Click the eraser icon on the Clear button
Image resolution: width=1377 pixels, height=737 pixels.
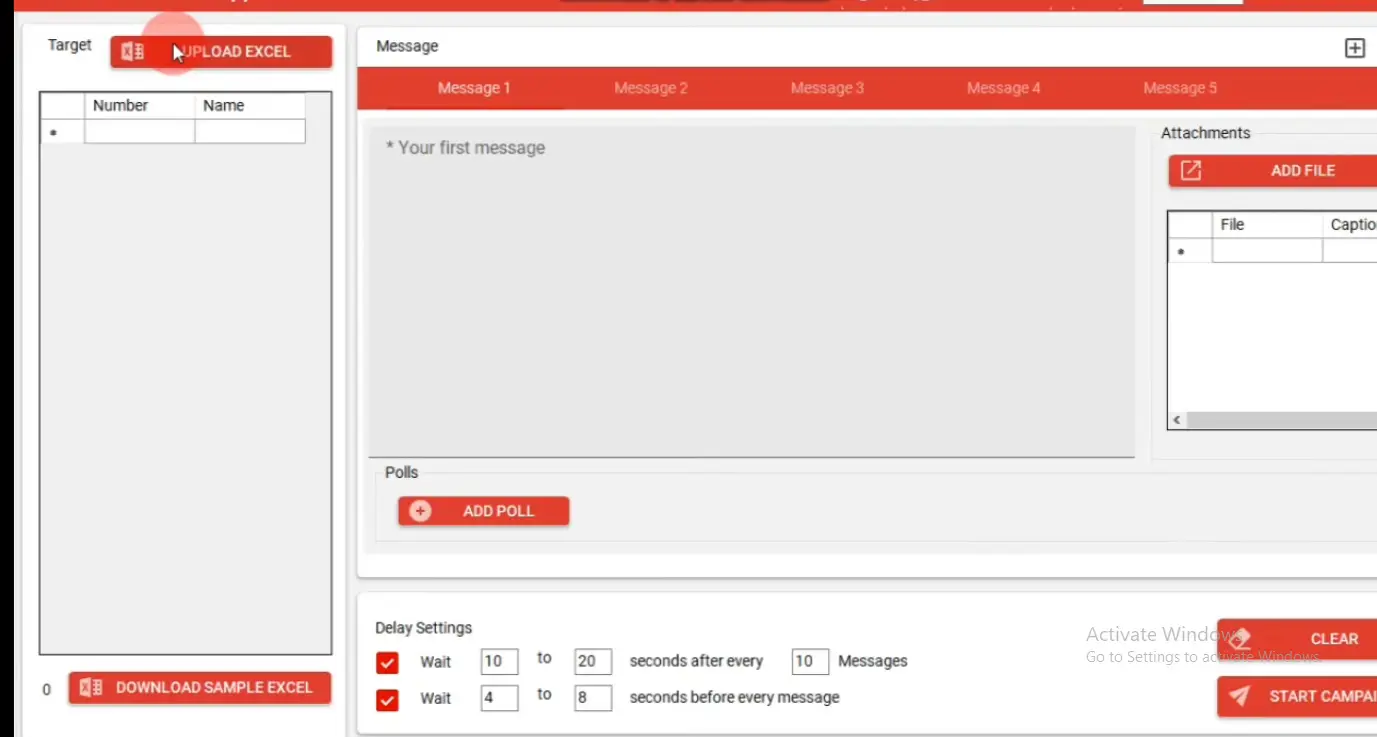(x=1241, y=639)
